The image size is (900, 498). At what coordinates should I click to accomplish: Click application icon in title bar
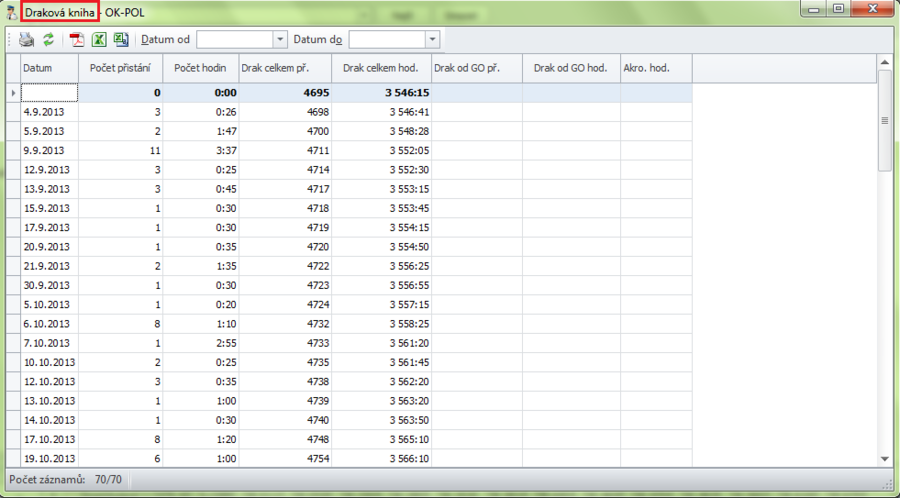[11, 11]
